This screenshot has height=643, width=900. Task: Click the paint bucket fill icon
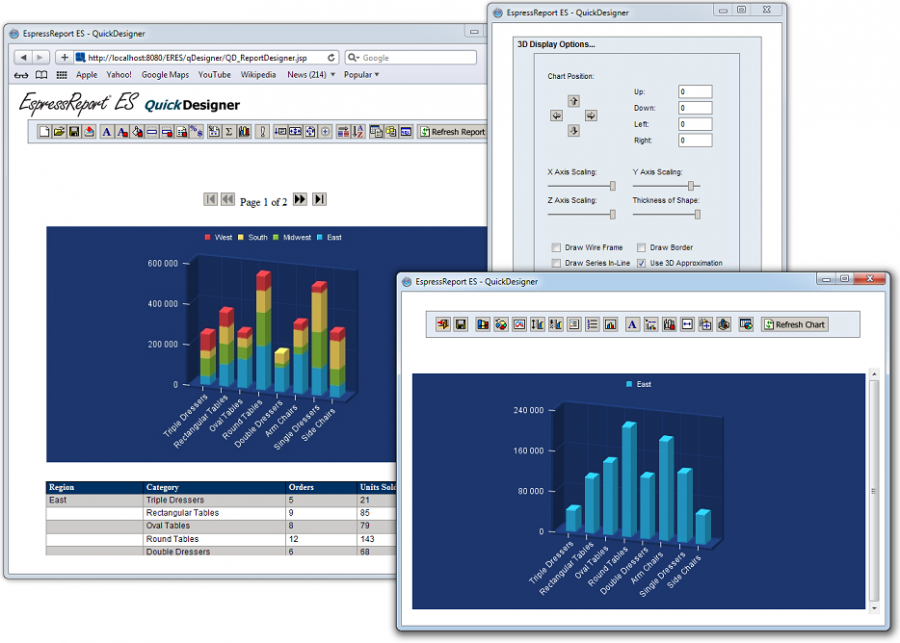137,132
